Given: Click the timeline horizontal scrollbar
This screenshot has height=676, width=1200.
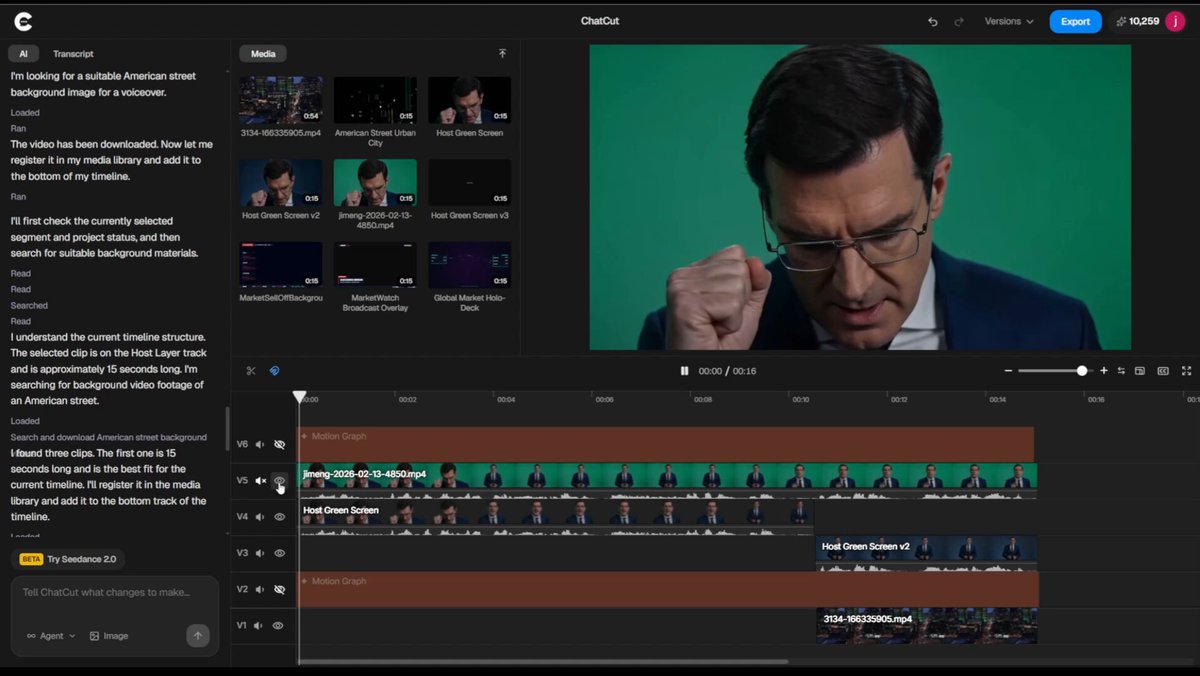Looking at the screenshot, I should tap(544, 661).
